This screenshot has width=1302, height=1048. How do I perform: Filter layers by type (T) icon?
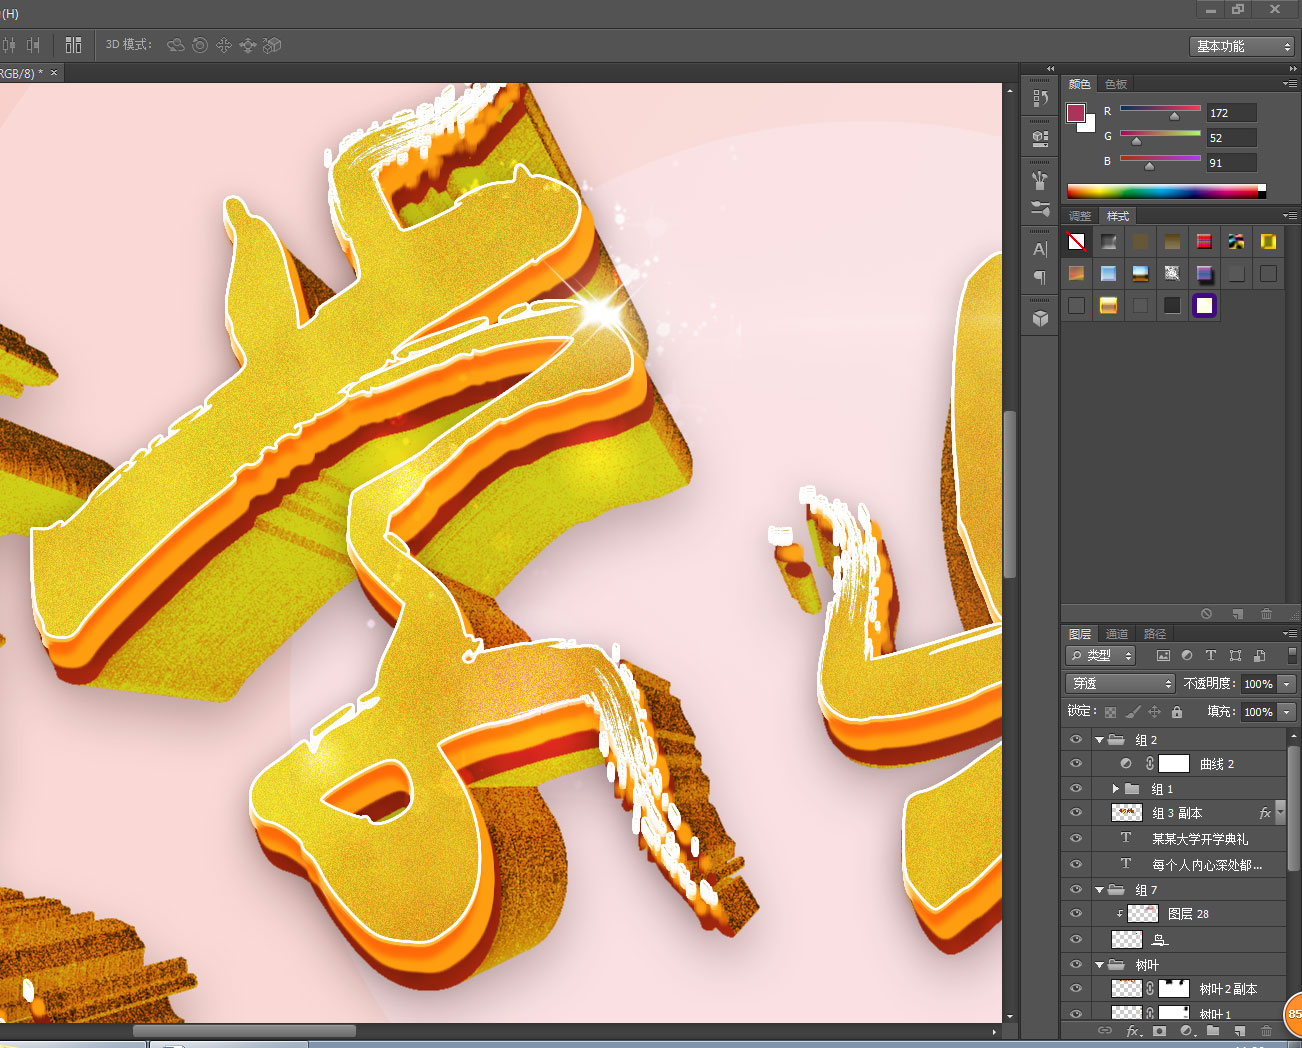[1211, 656]
